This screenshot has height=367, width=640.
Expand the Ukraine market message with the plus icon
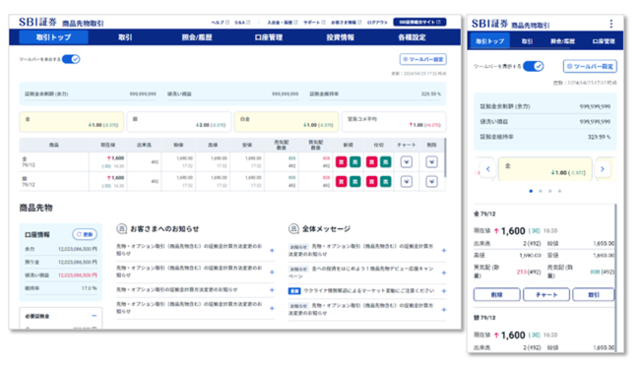444,291
